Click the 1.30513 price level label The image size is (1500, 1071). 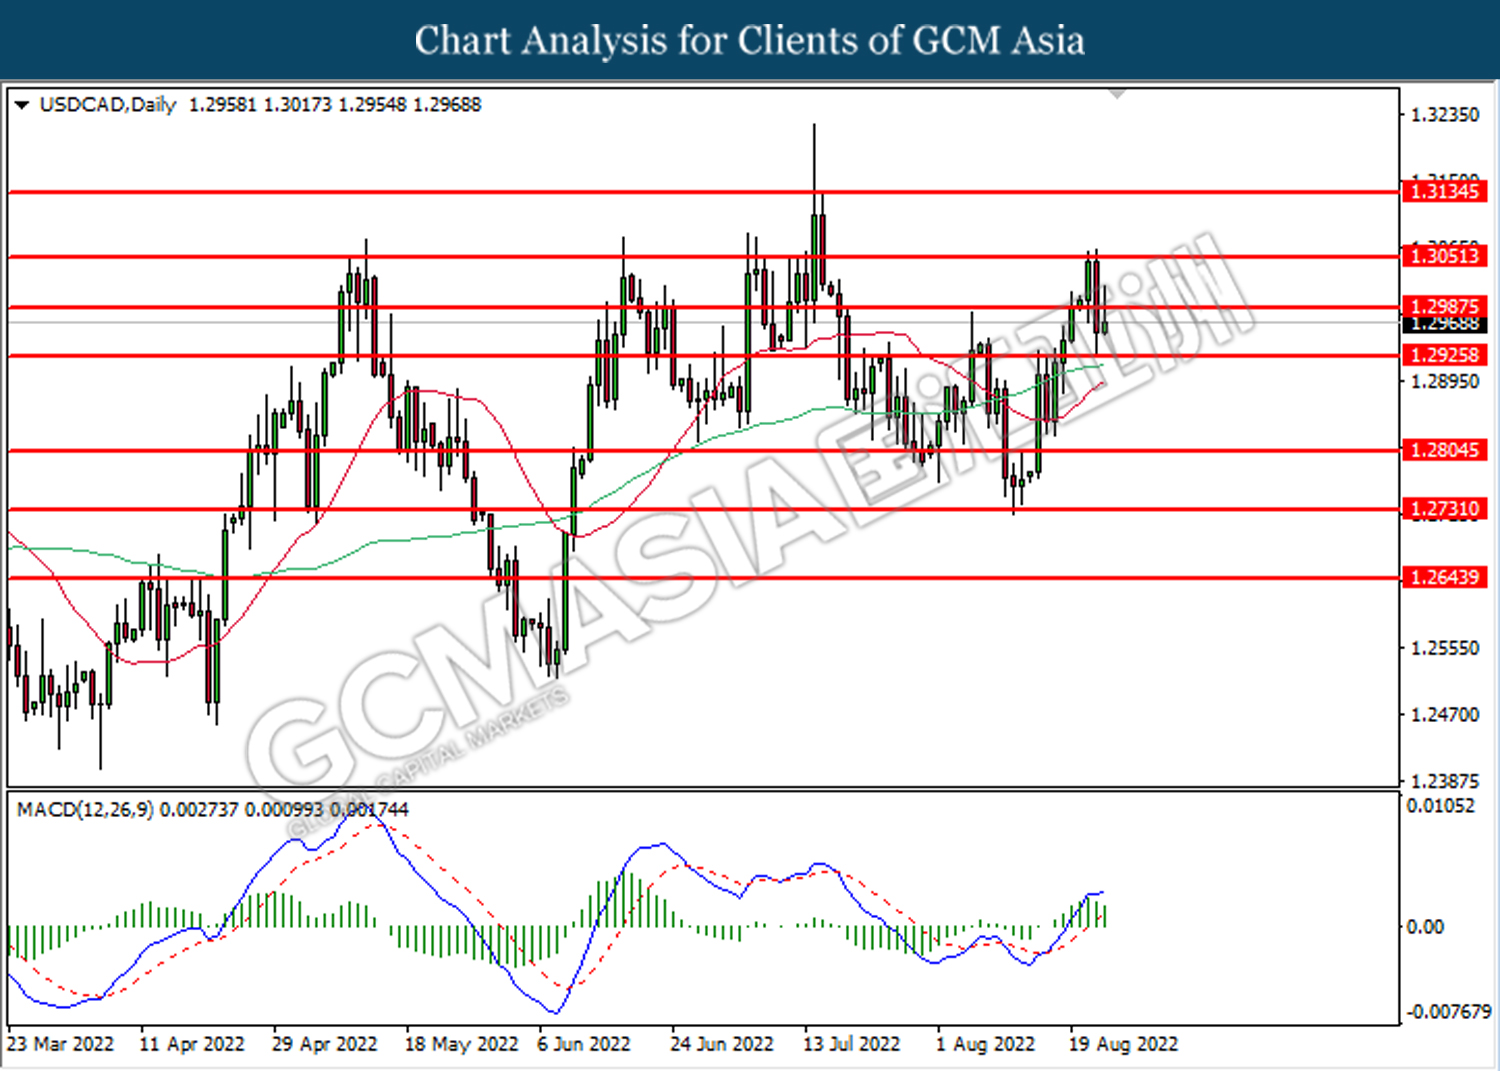pos(1444,256)
